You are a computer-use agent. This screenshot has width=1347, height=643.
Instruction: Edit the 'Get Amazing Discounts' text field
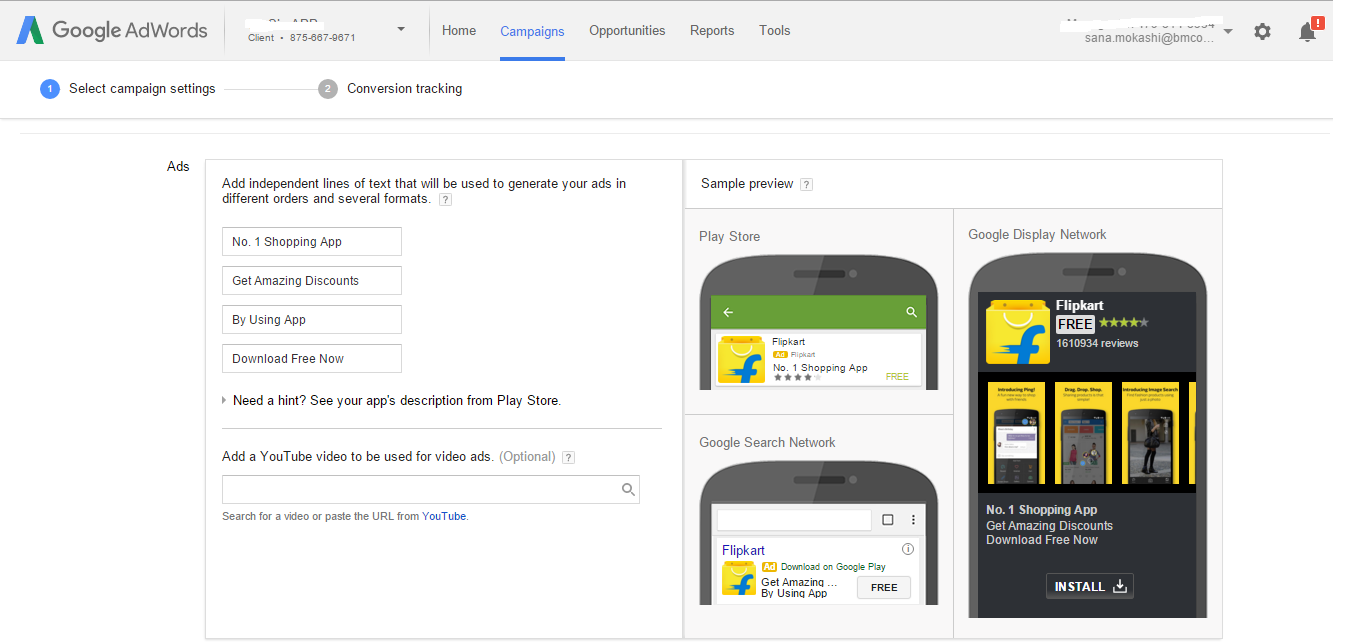tap(312, 281)
